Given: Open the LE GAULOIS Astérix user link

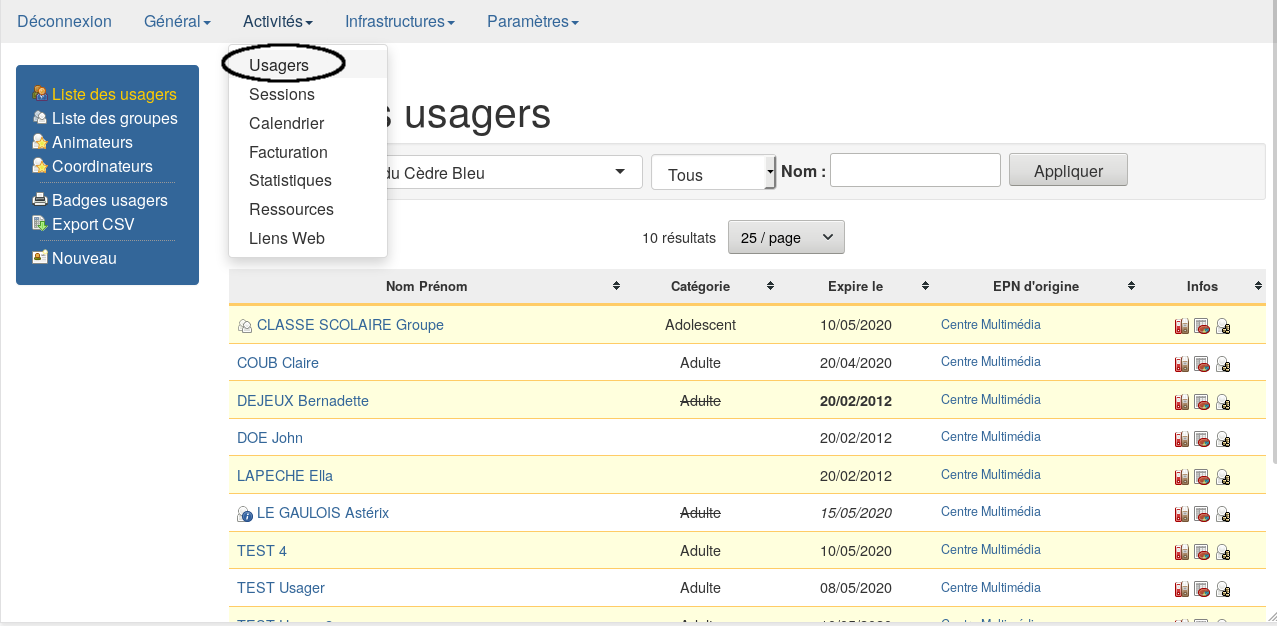Looking at the screenshot, I should pos(322,513).
